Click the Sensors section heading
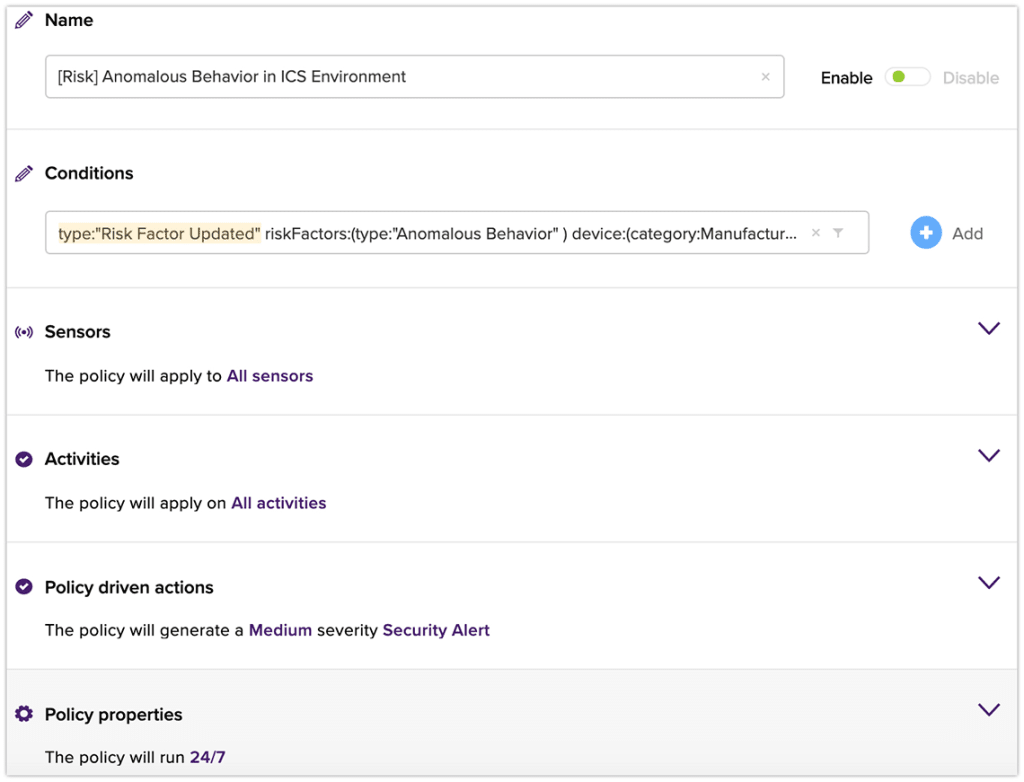This screenshot has height=782, width=1024. pos(77,332)
